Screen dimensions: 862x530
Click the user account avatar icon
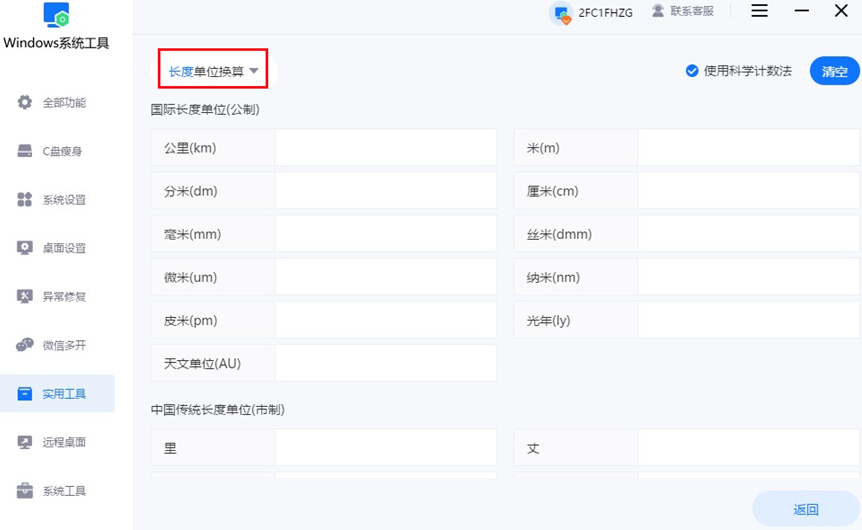pyautogui.click(x=561, y=13)
